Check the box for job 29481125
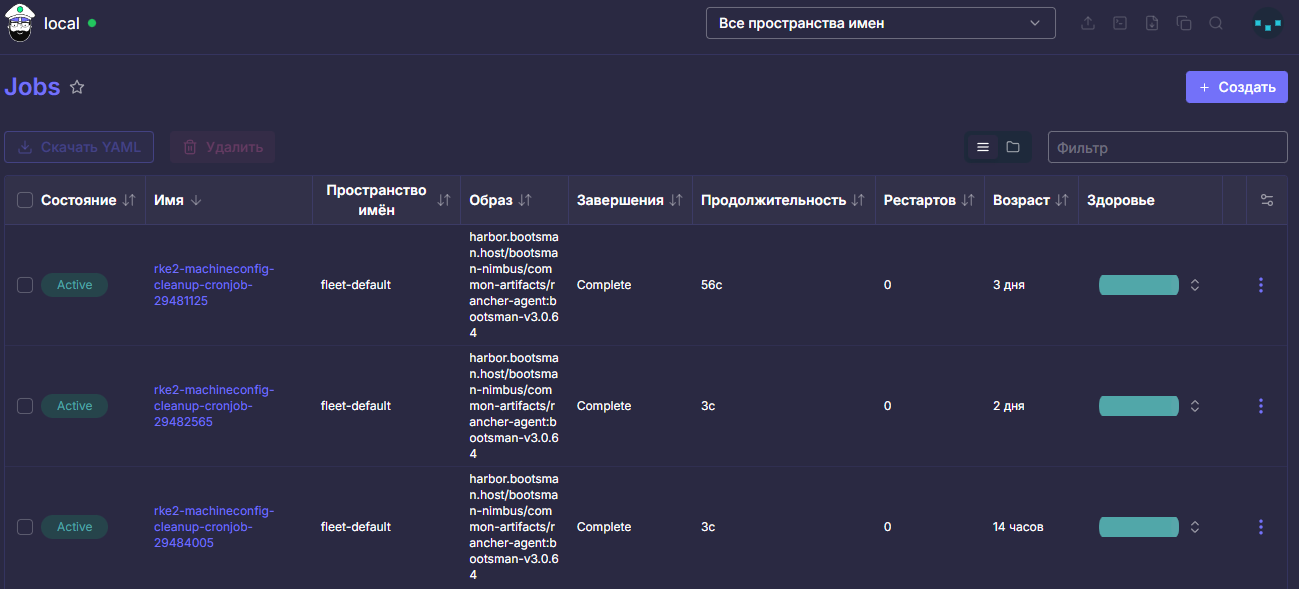This screenshot has width=1299, height=589. tap(25, 285)
